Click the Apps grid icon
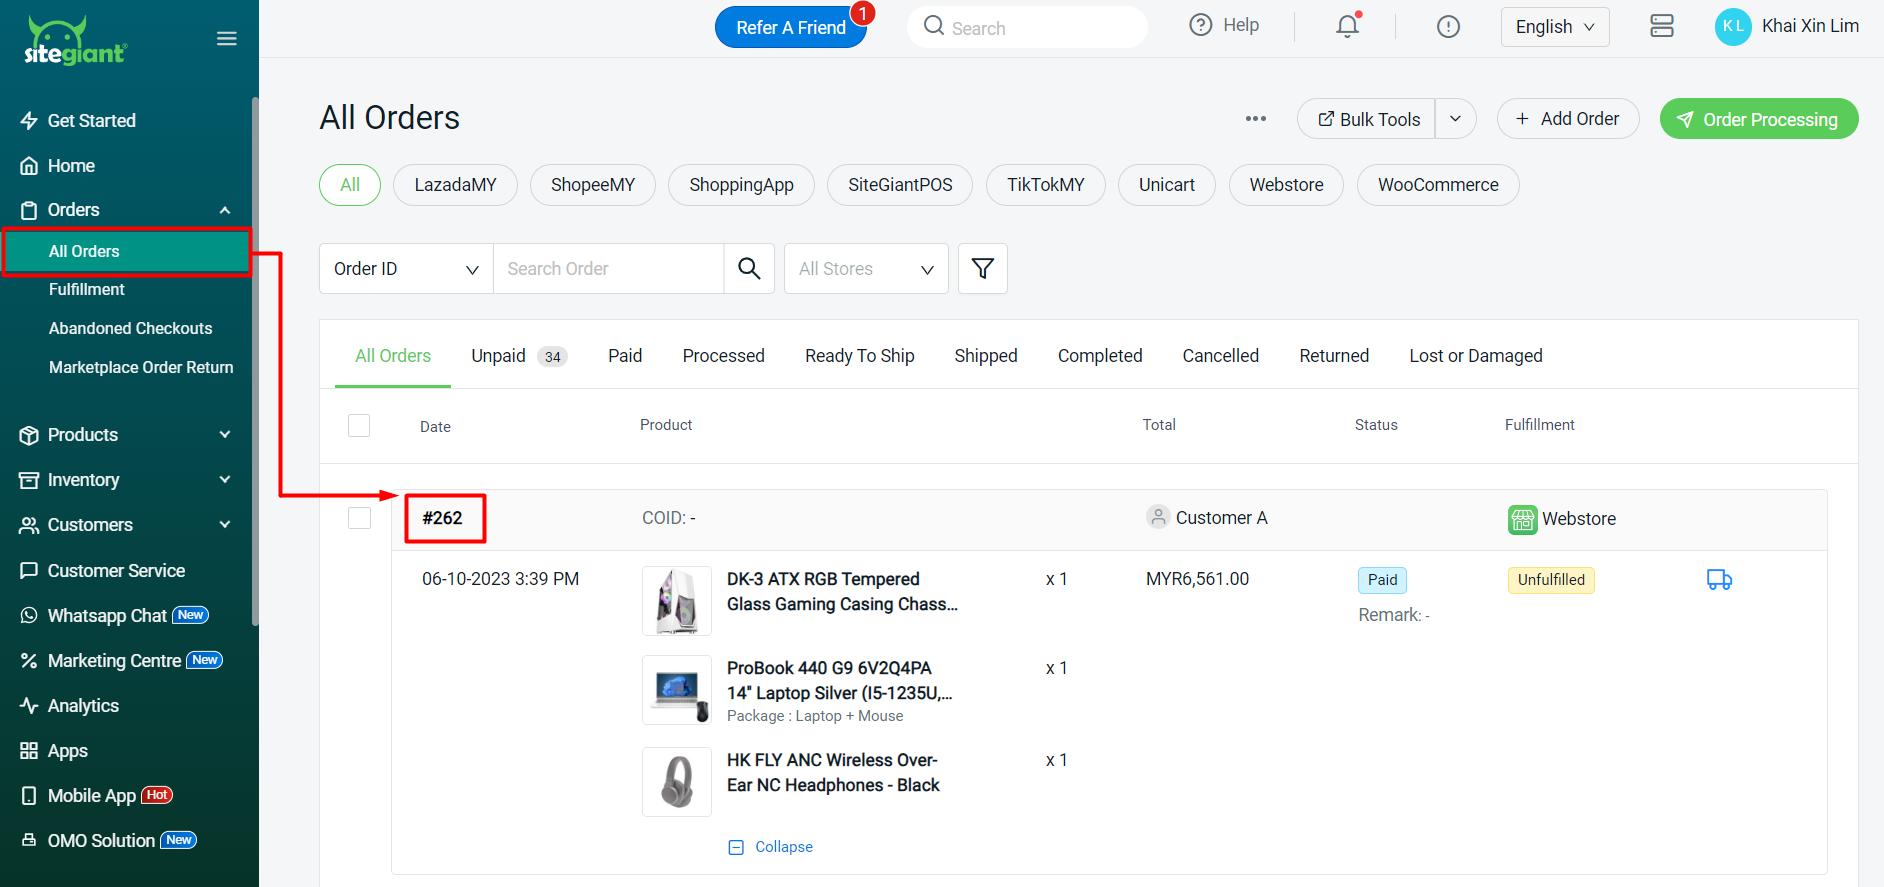This screenshot has width=1884, height=887. click(29, 751)
